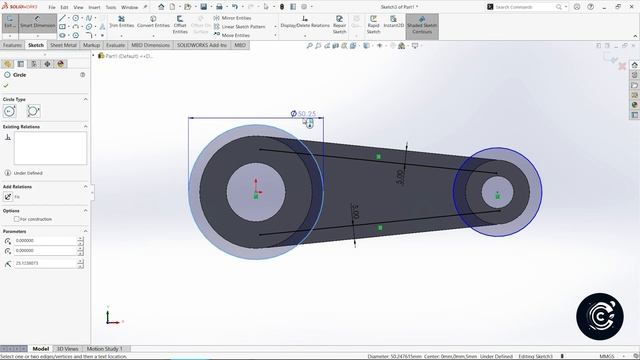Open the Window menu
The image size is (640, 360).
[129, 7]
